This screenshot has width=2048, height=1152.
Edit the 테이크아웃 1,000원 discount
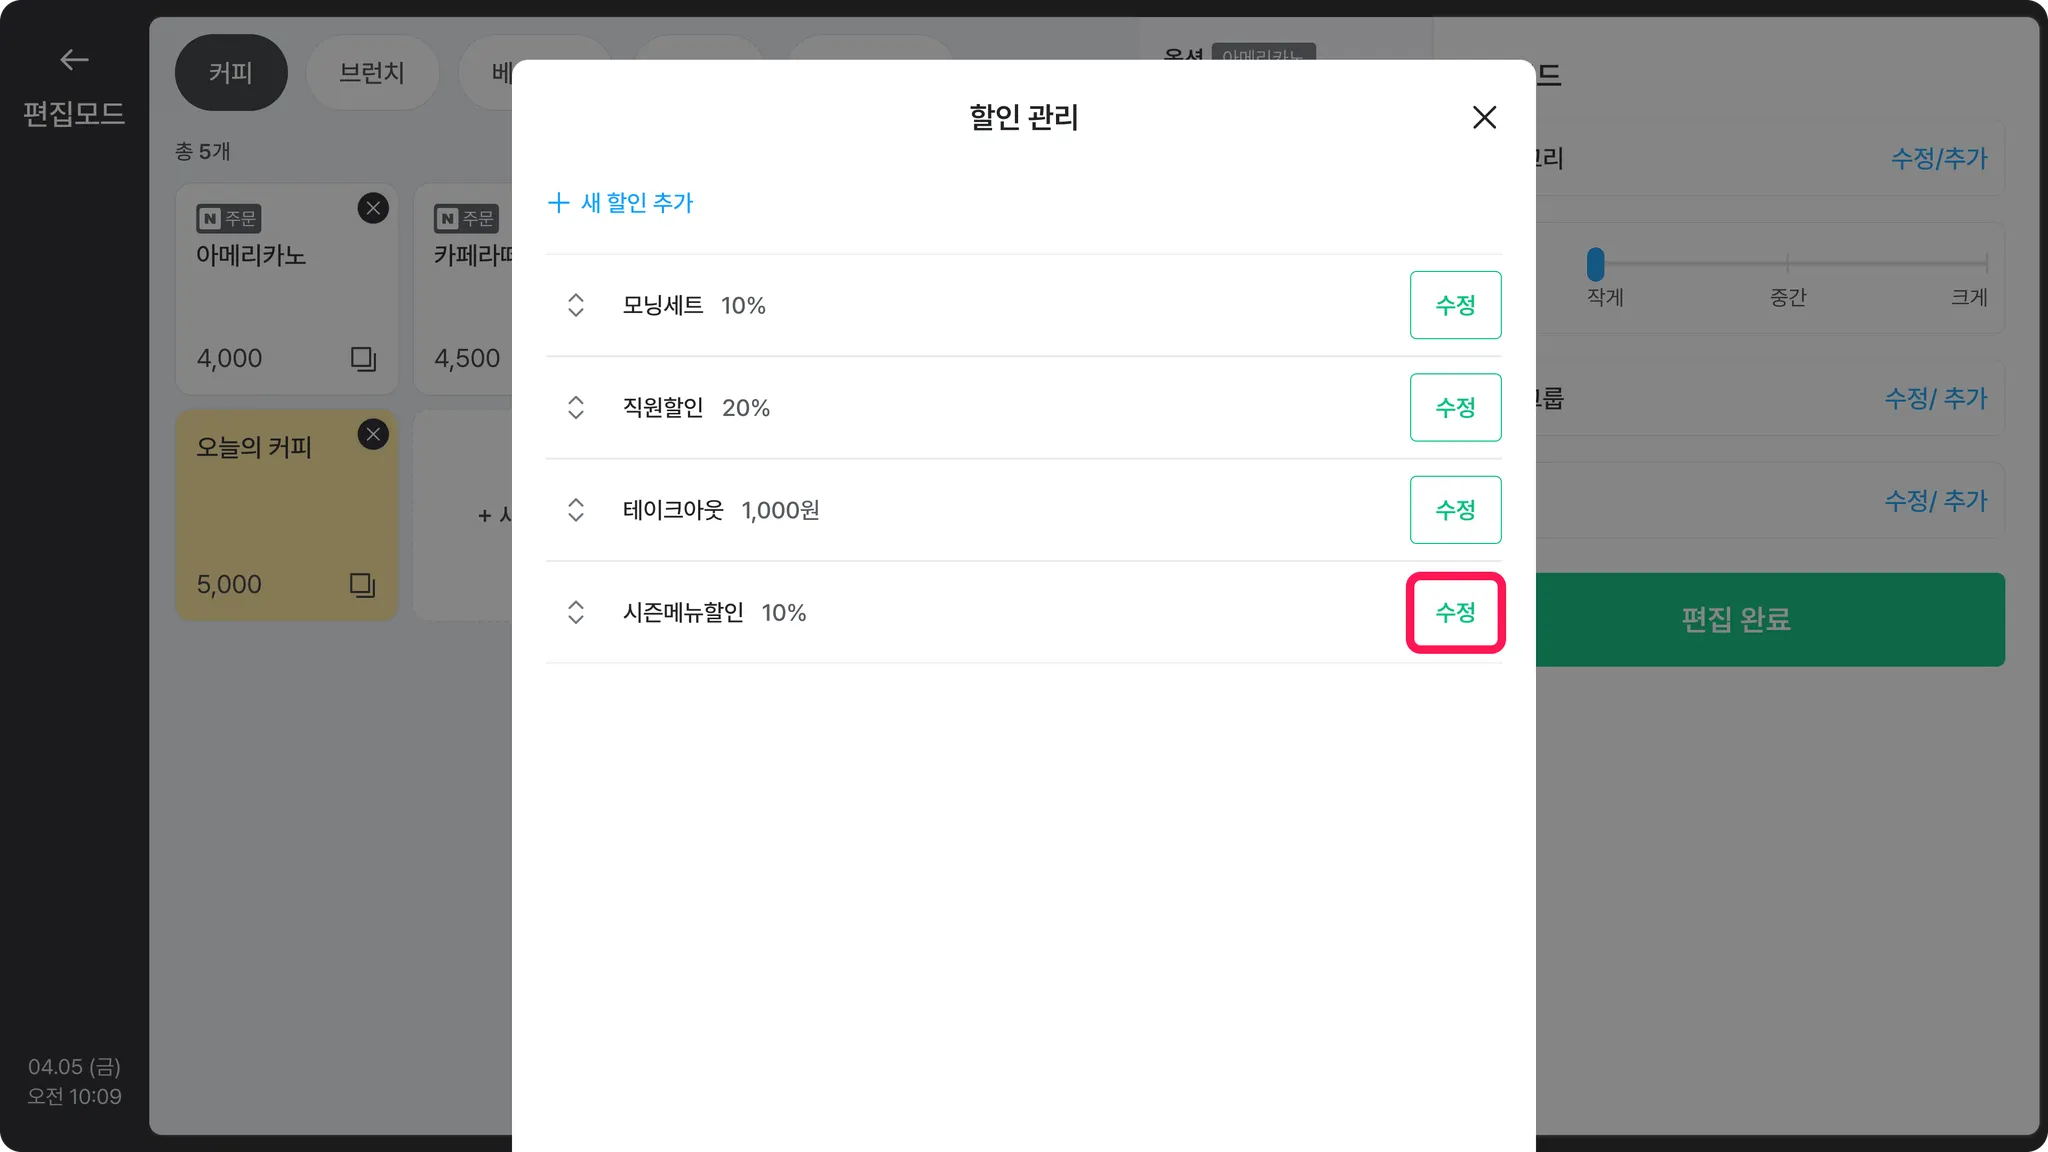coord(1455,510)
